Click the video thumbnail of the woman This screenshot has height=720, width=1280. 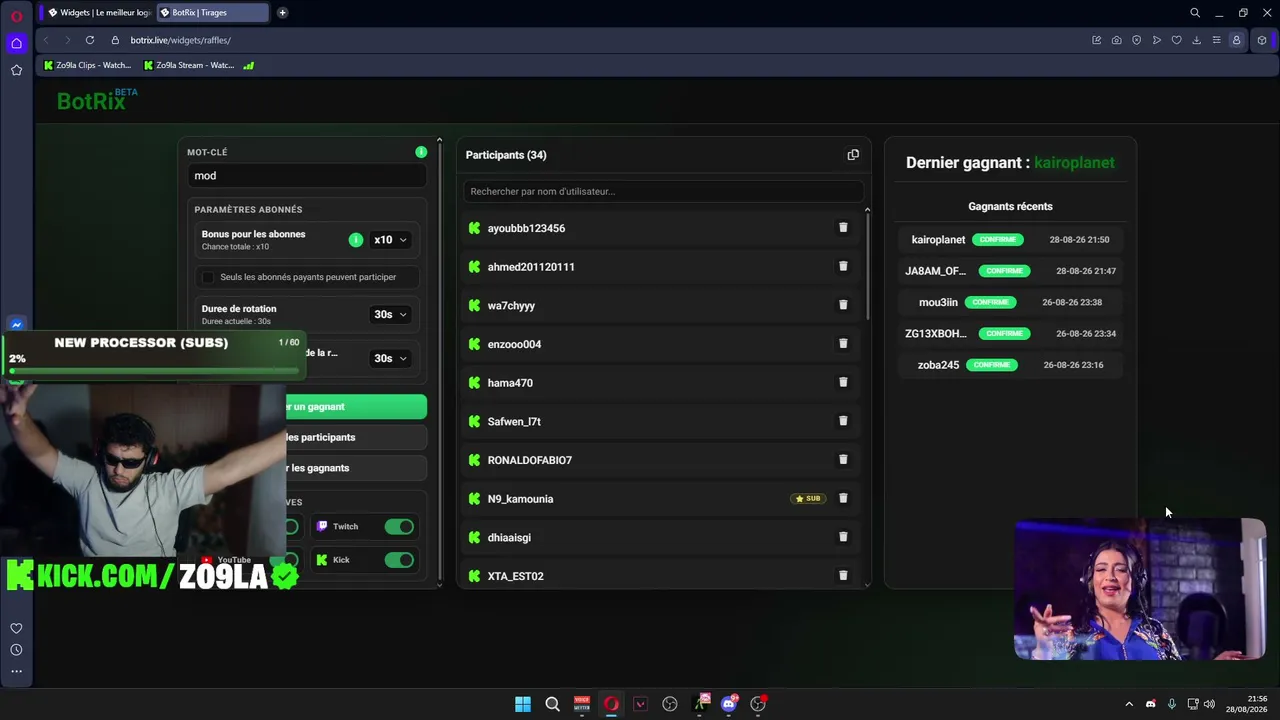point(1140,589)
